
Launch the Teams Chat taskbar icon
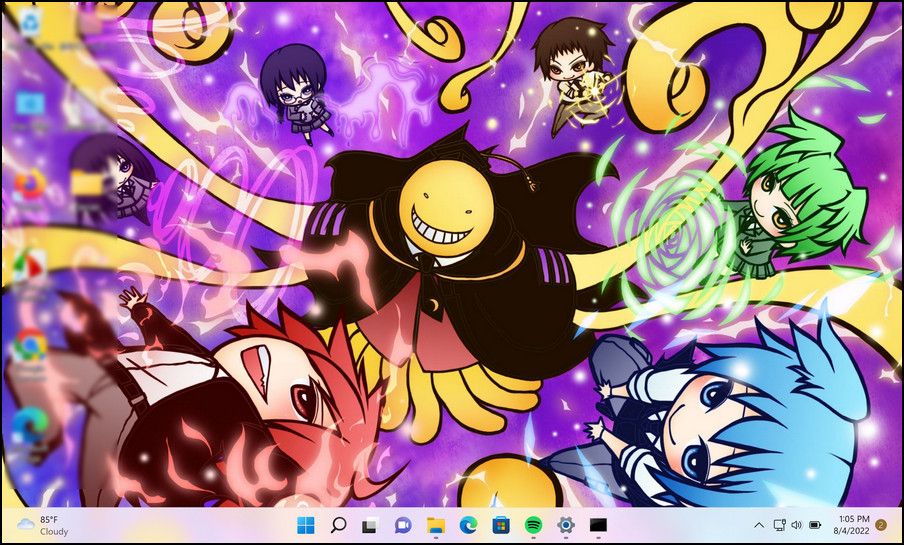tap(402, 525)
